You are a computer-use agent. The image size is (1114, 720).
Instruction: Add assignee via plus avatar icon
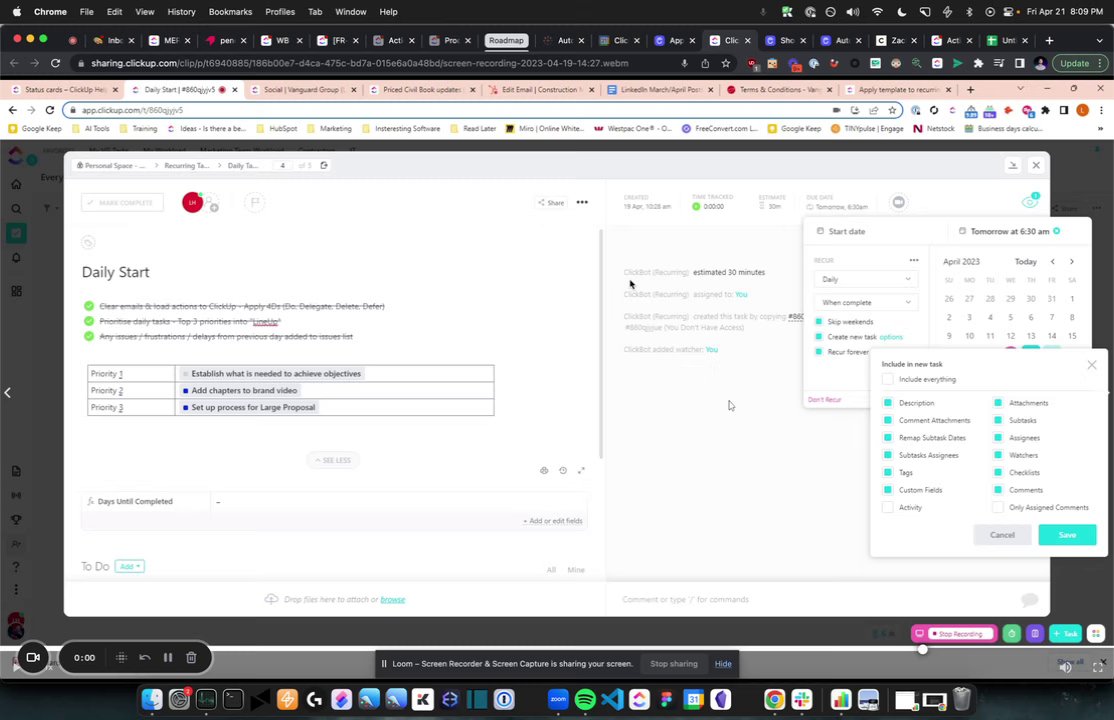pyautogui.click(x=212, y=204)
